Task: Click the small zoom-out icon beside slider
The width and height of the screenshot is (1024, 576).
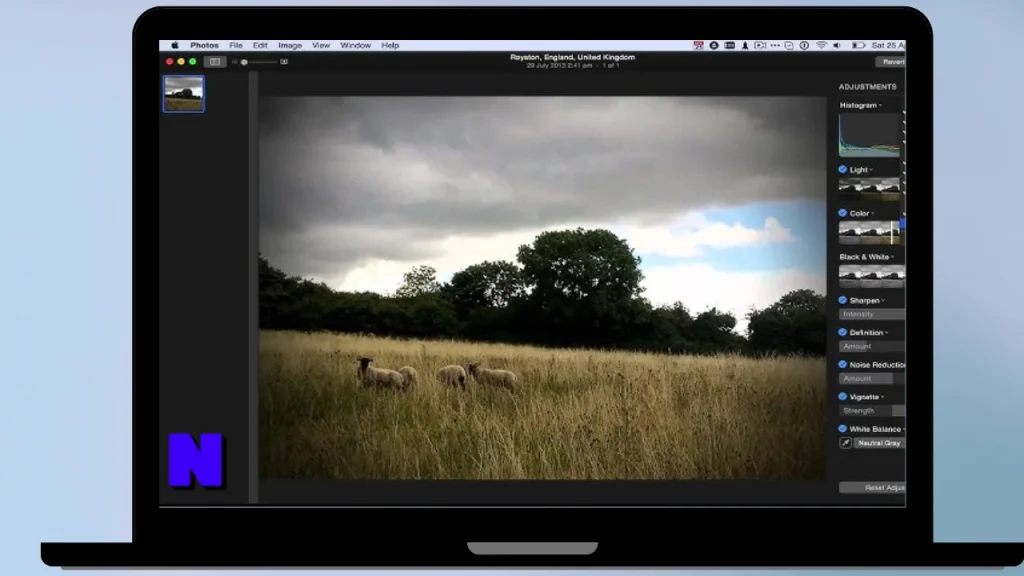Action: point(234,62)
